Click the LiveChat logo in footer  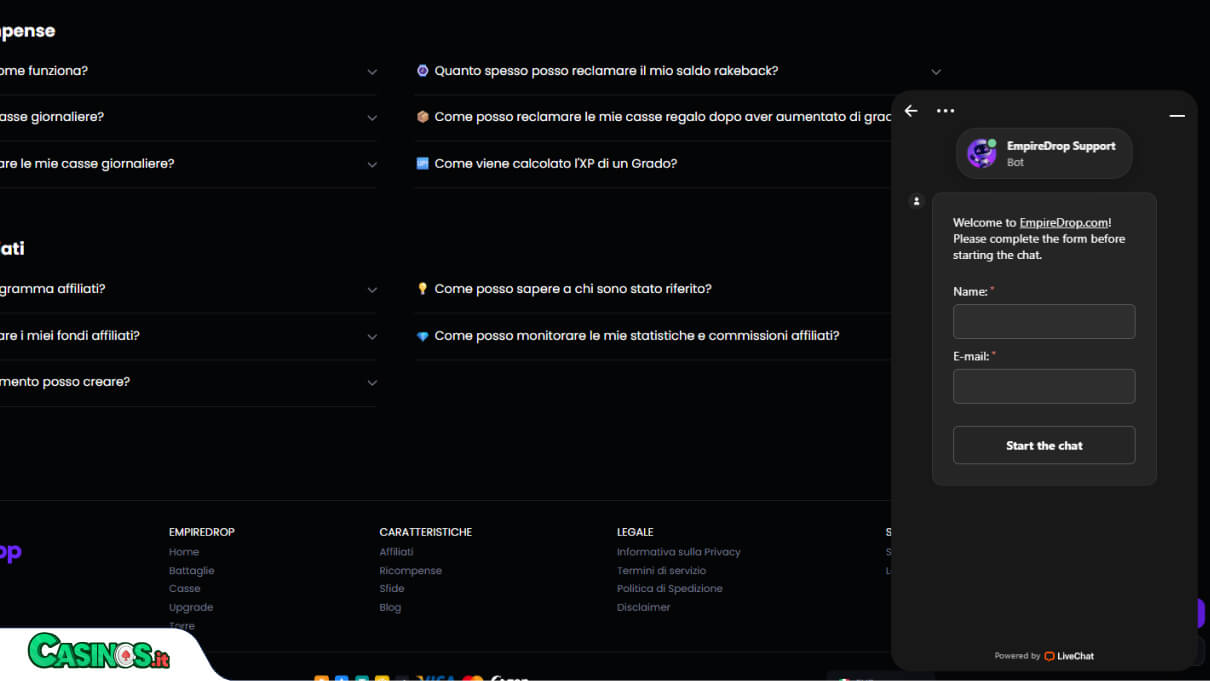pos(1069,656)
